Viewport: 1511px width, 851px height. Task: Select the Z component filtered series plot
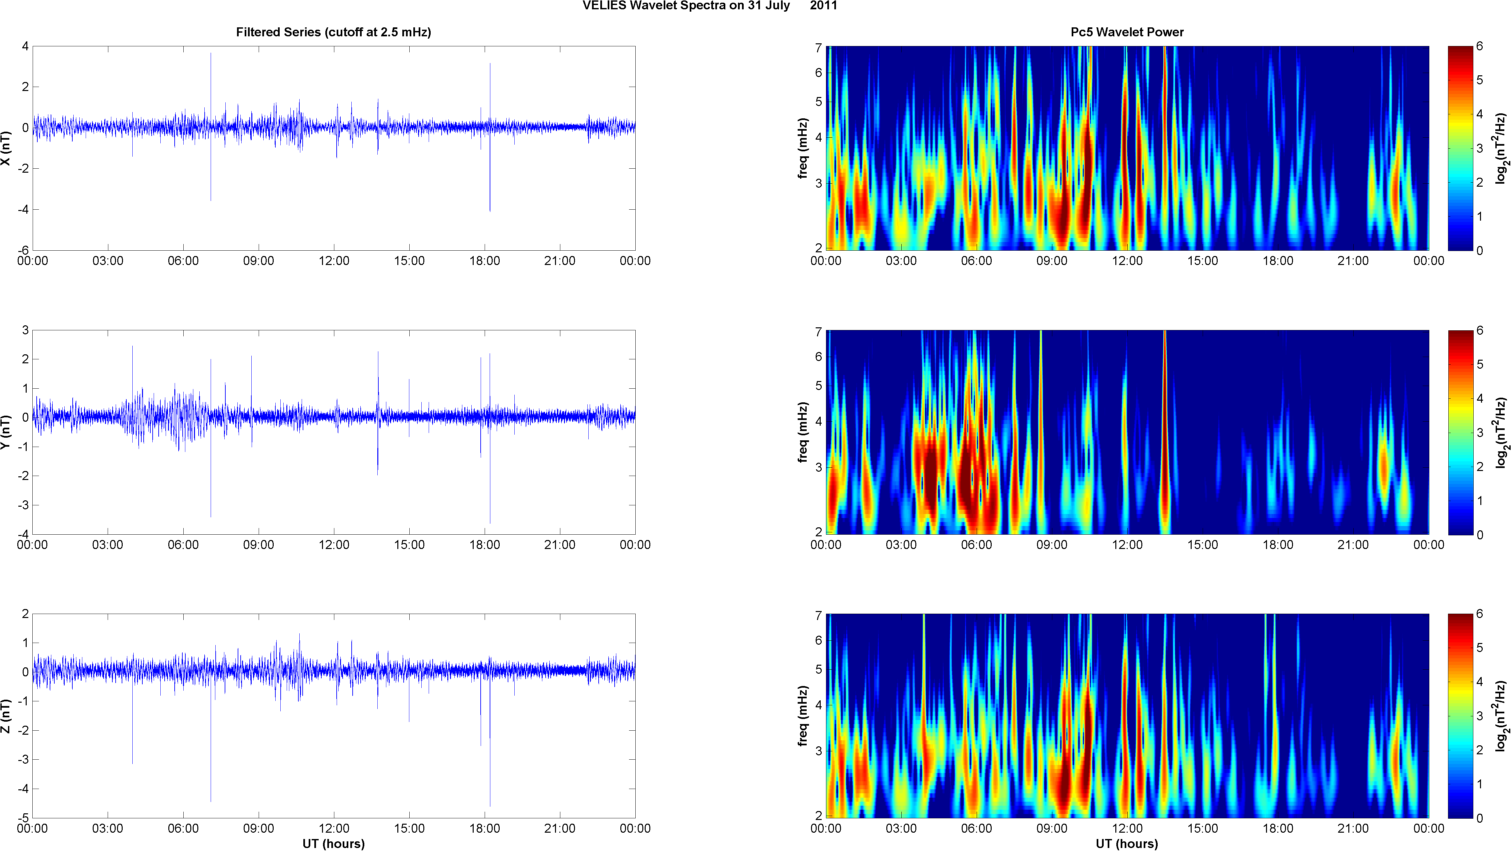(334, 716)
